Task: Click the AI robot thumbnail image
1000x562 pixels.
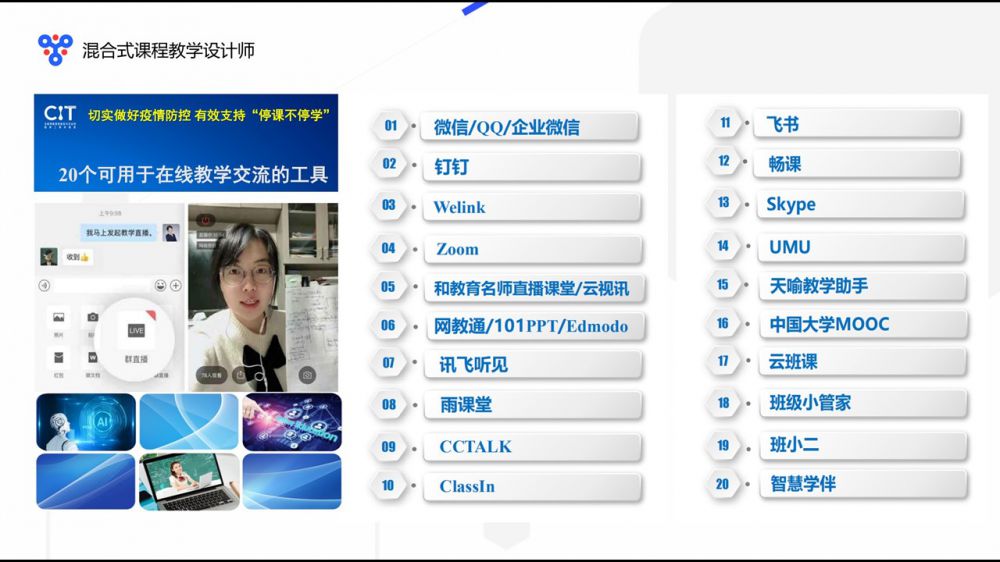Action: click(86, 422)
